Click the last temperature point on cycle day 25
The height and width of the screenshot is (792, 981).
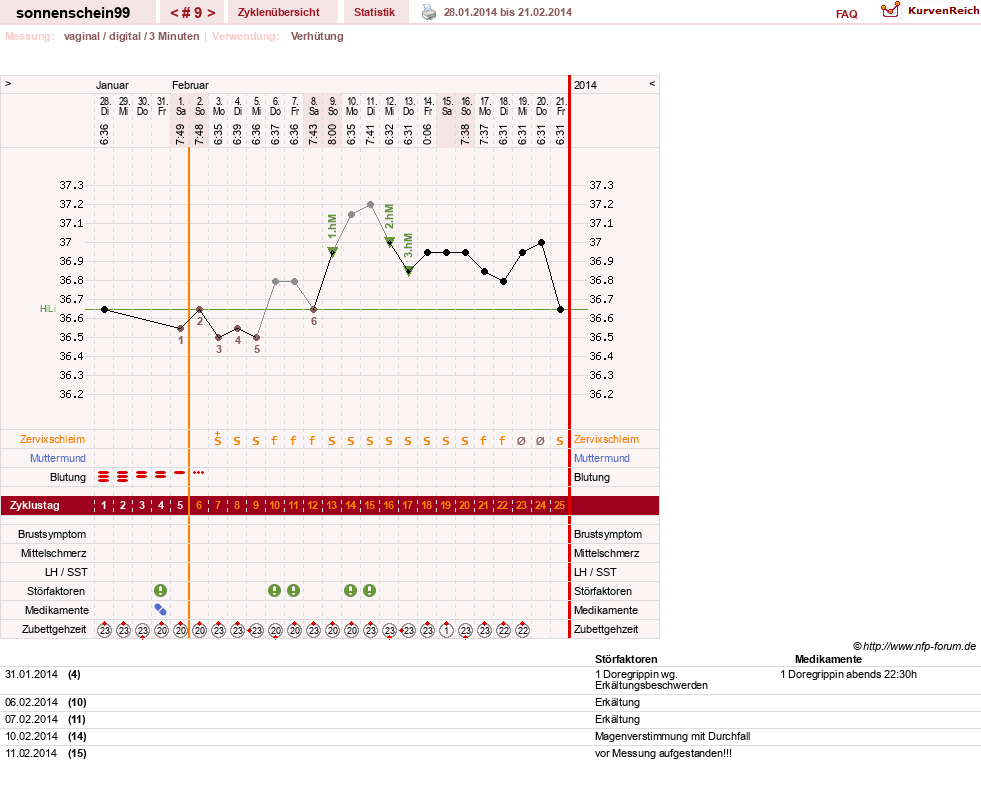coord(561,310)
